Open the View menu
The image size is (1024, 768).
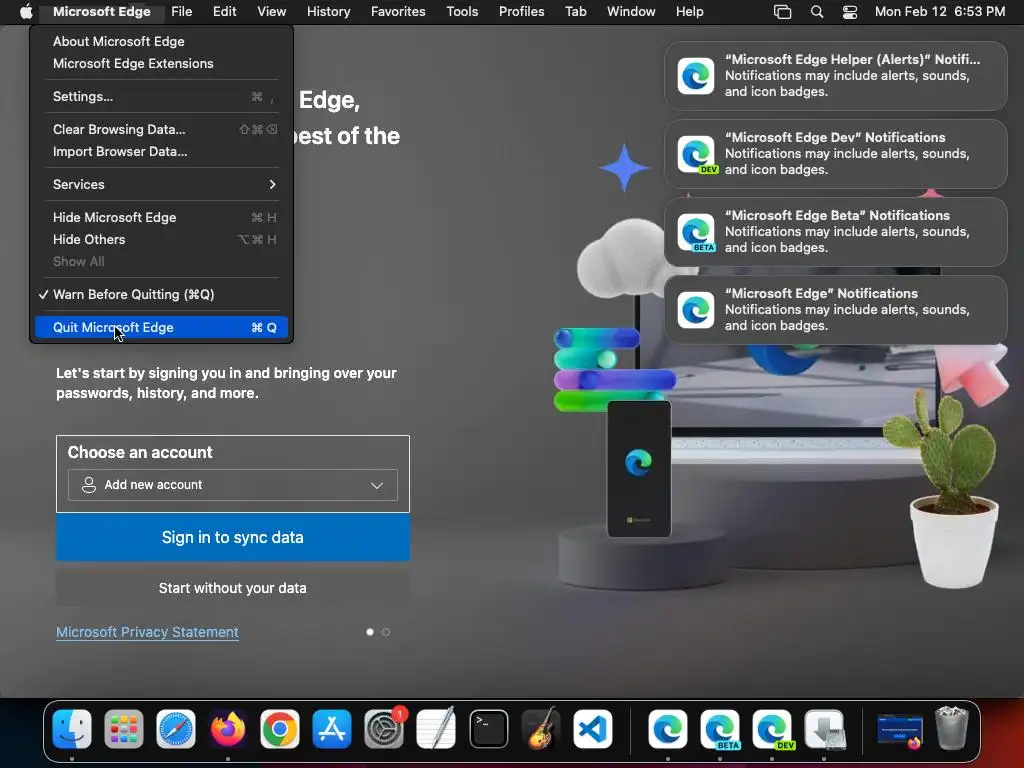pyautogui.click(x=272, y=12)
